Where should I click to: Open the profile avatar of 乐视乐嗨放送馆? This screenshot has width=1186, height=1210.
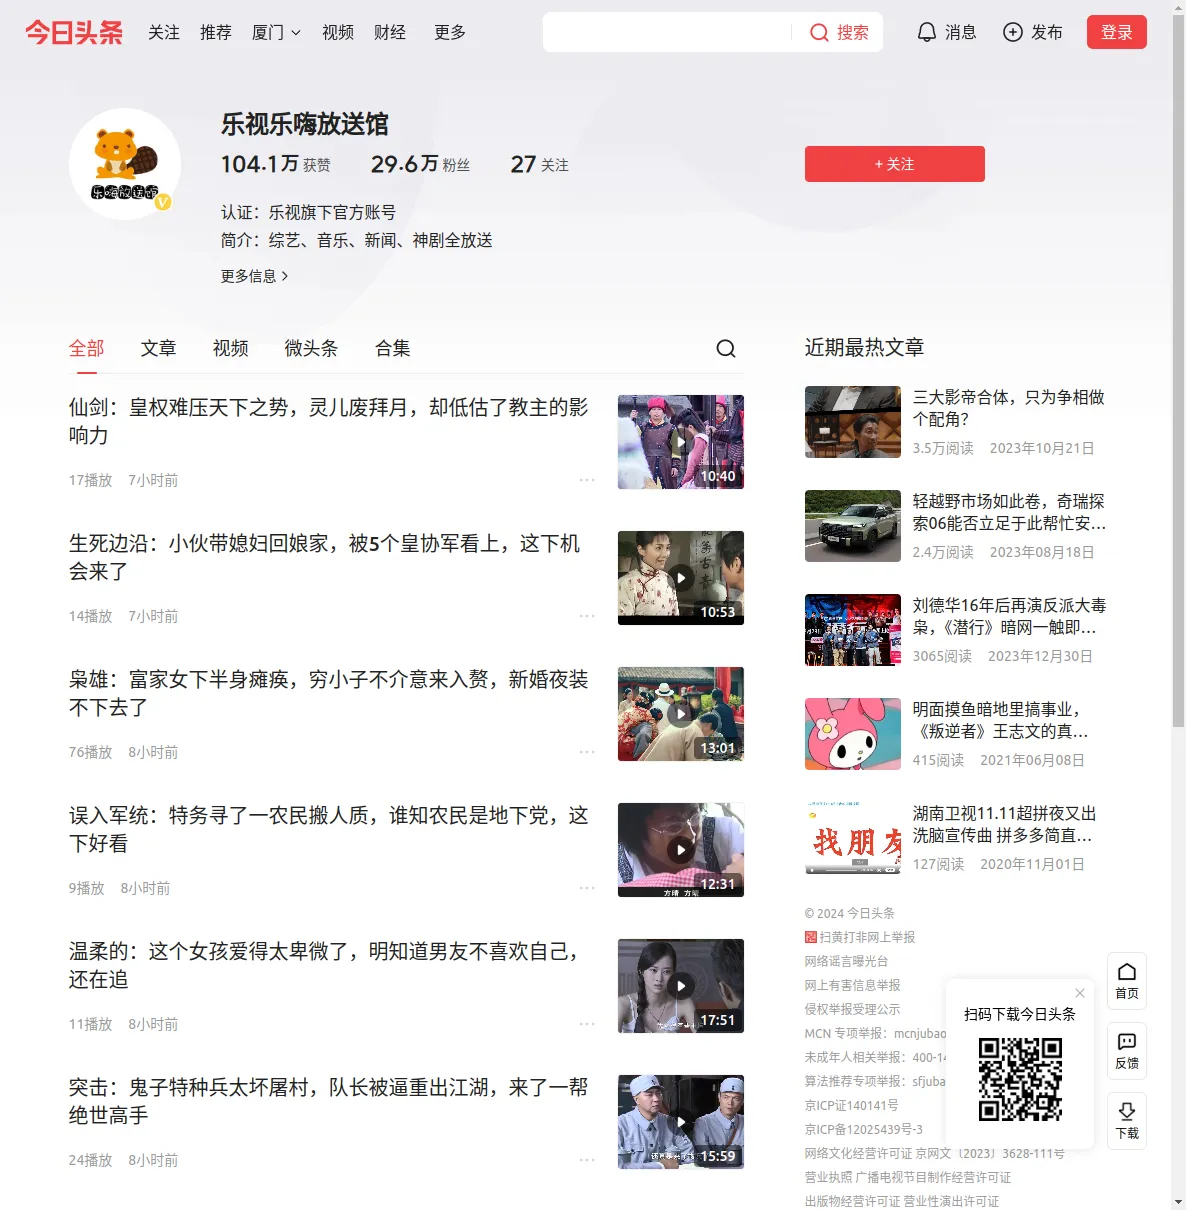click(125, 164)
